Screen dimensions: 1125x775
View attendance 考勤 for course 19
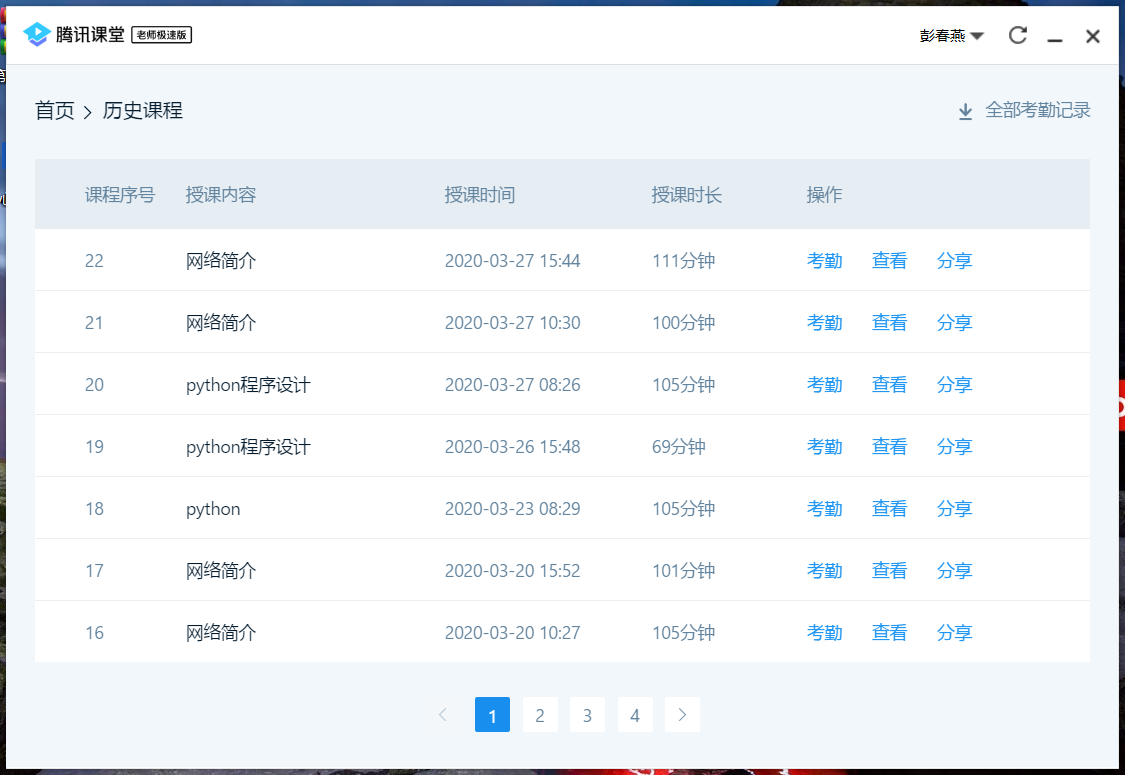coord(824,447)
